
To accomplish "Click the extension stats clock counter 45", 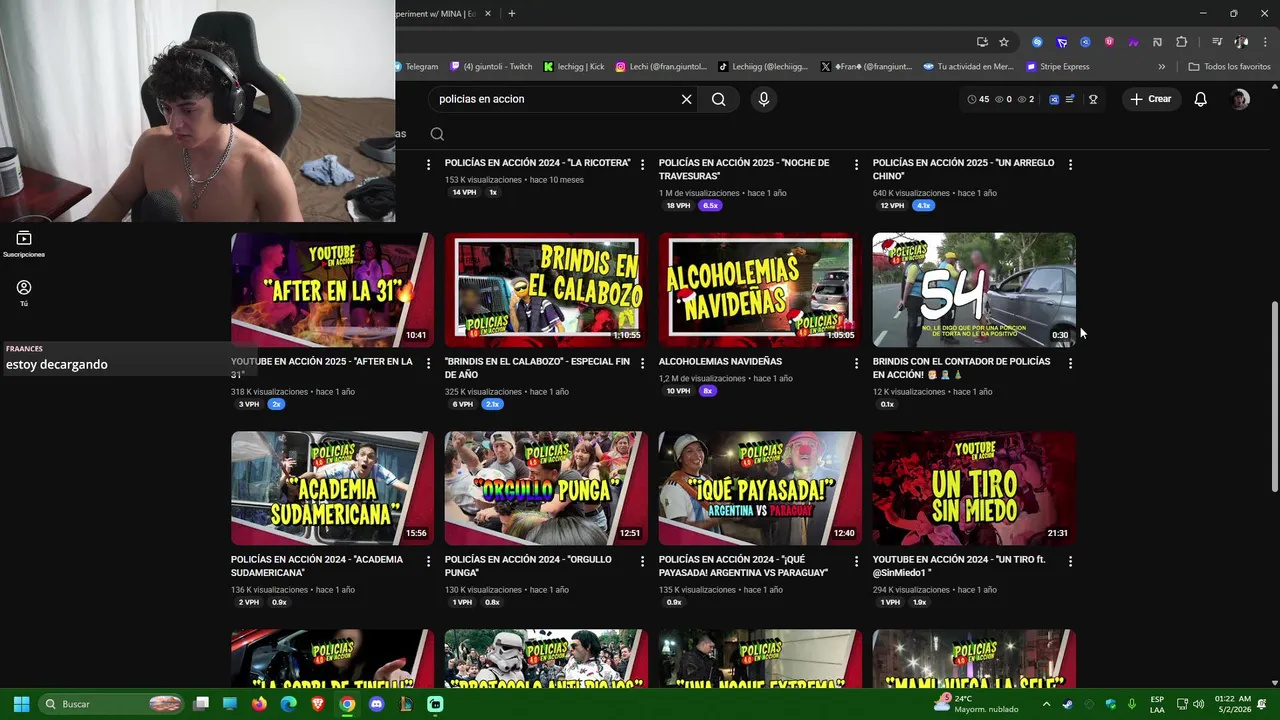I will [978, 99].
